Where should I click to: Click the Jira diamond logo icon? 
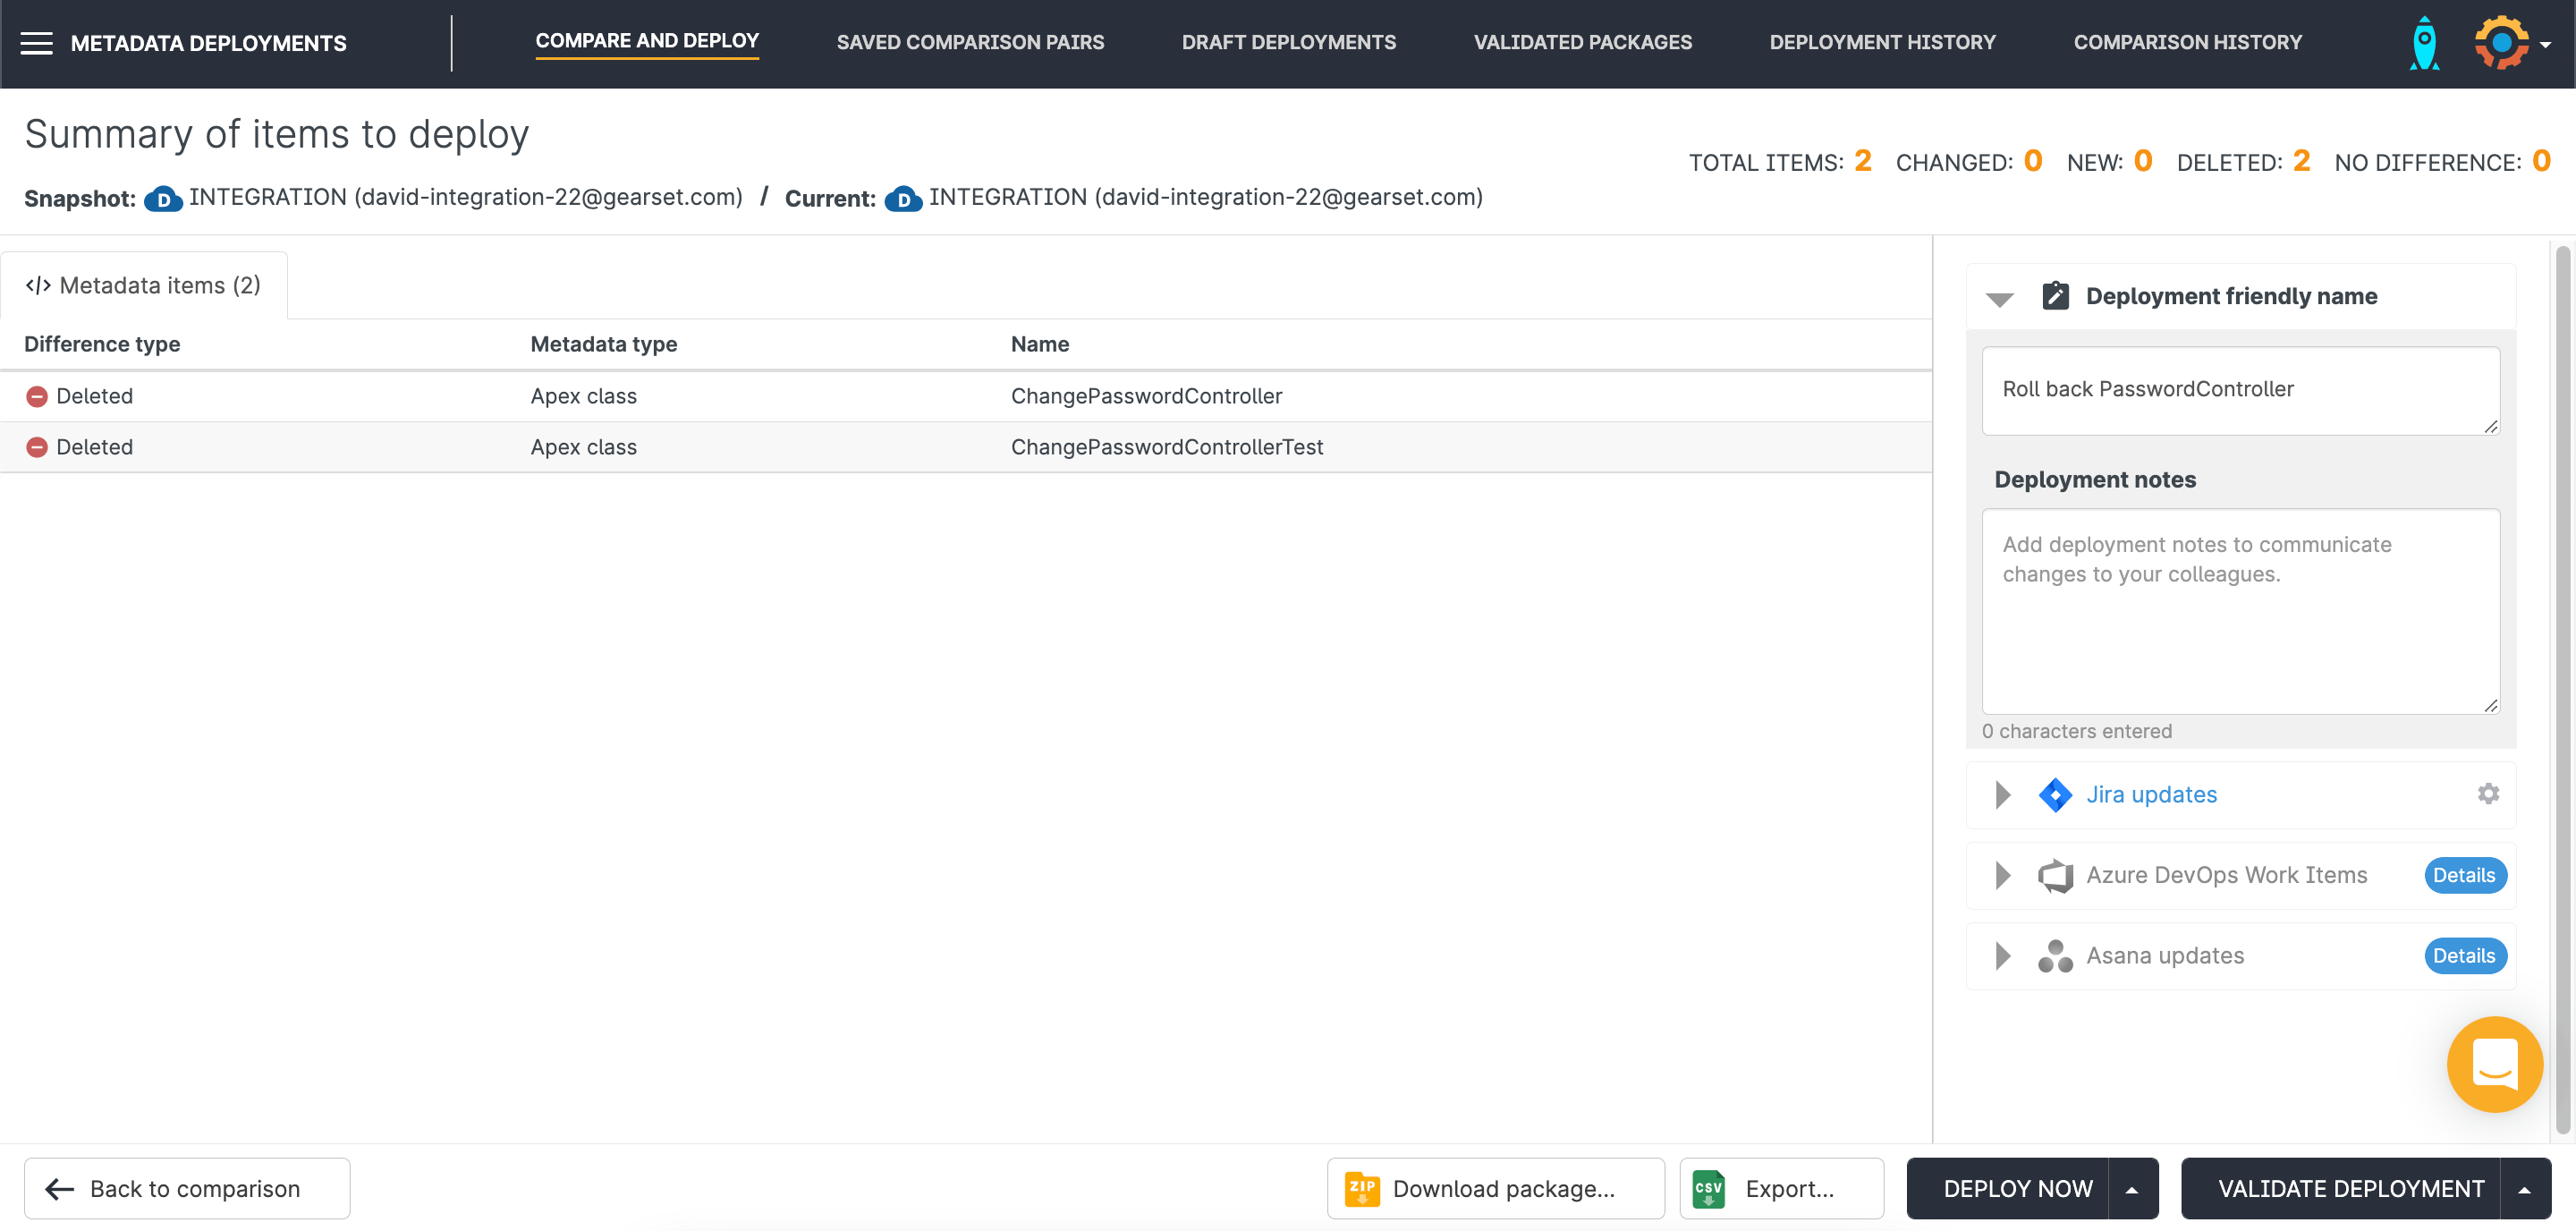click(x=2055, y=795)
